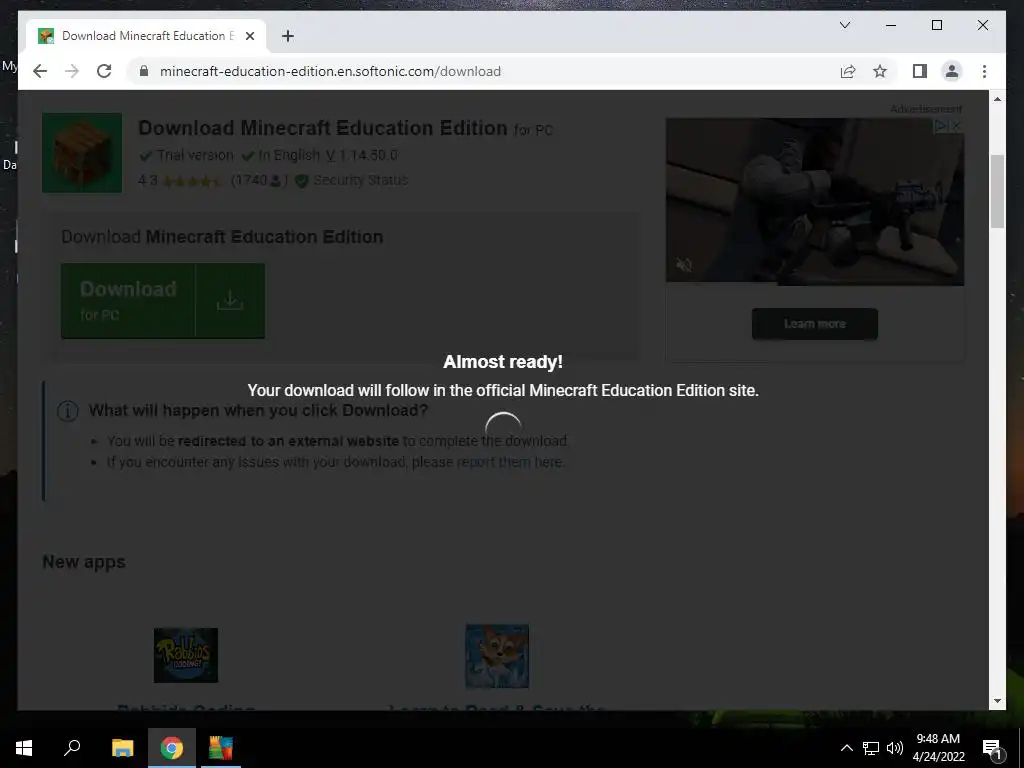Select the Download Minecraft Education tab
This screenshot has width=1024, height=768.
(146, 36)
